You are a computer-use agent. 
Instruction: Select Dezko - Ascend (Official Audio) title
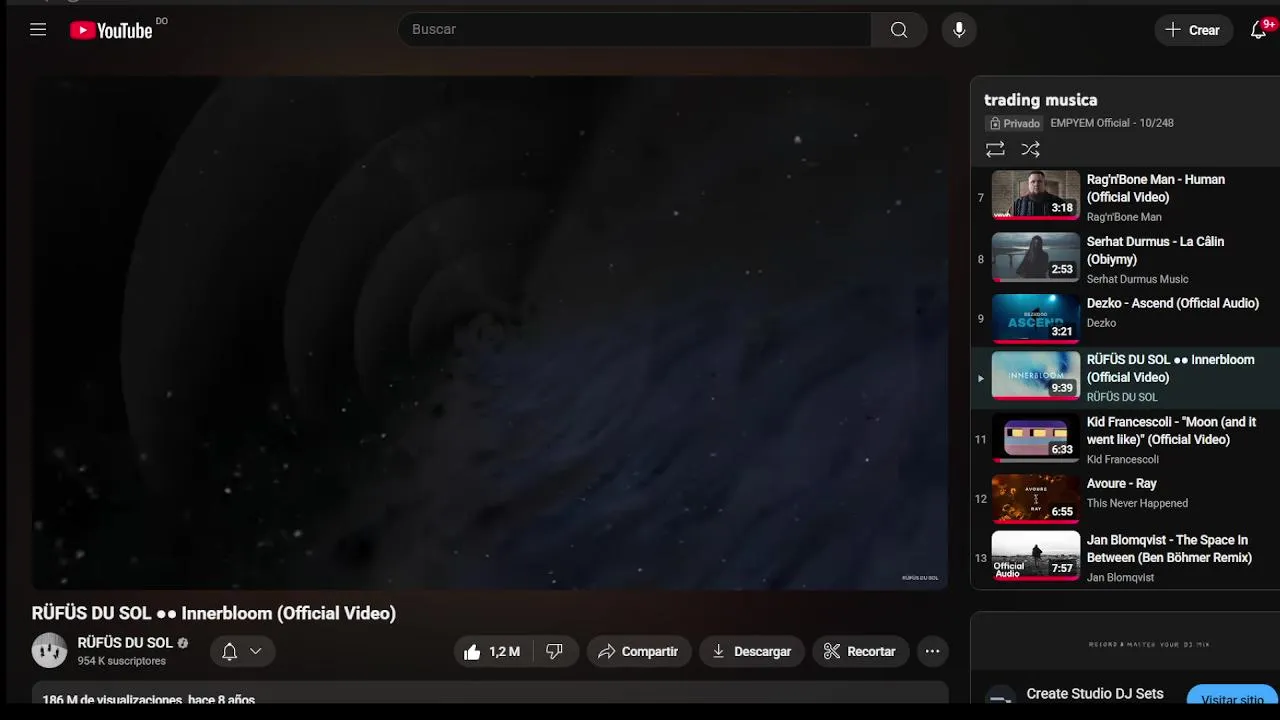click(x=1173, y=303)
